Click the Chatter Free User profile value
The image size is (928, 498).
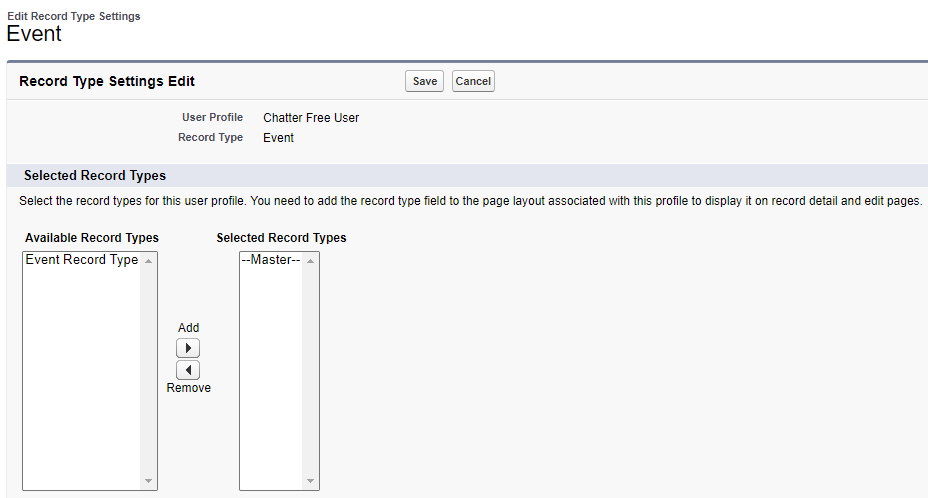311,118
